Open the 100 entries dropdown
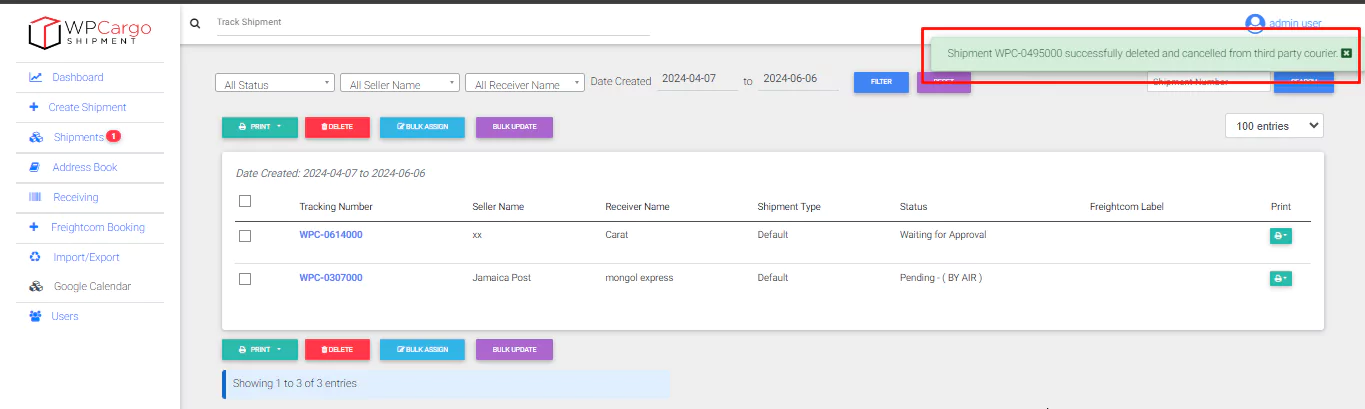The image size is (1365, 409). click(x=1274, y=126)
